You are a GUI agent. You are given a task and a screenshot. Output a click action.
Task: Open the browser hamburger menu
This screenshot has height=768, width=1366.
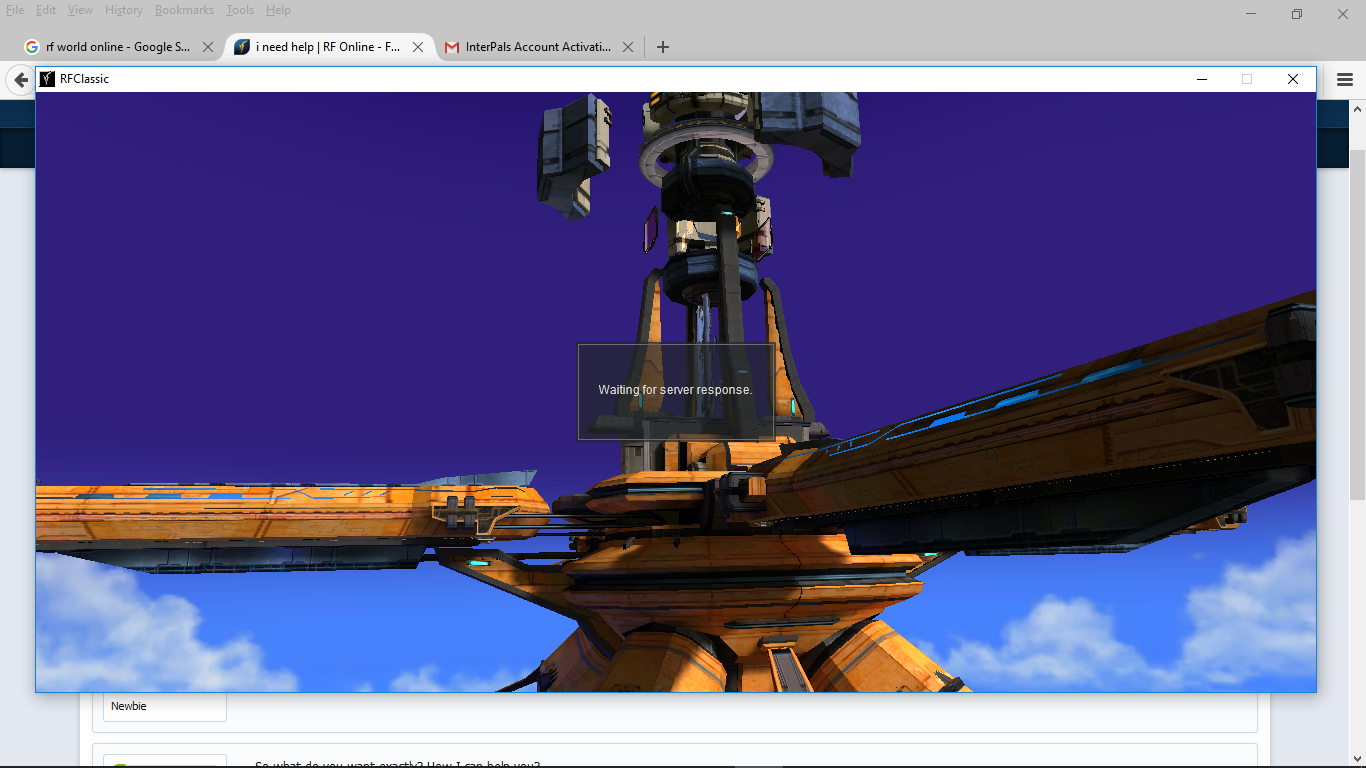pos(1345,80)
